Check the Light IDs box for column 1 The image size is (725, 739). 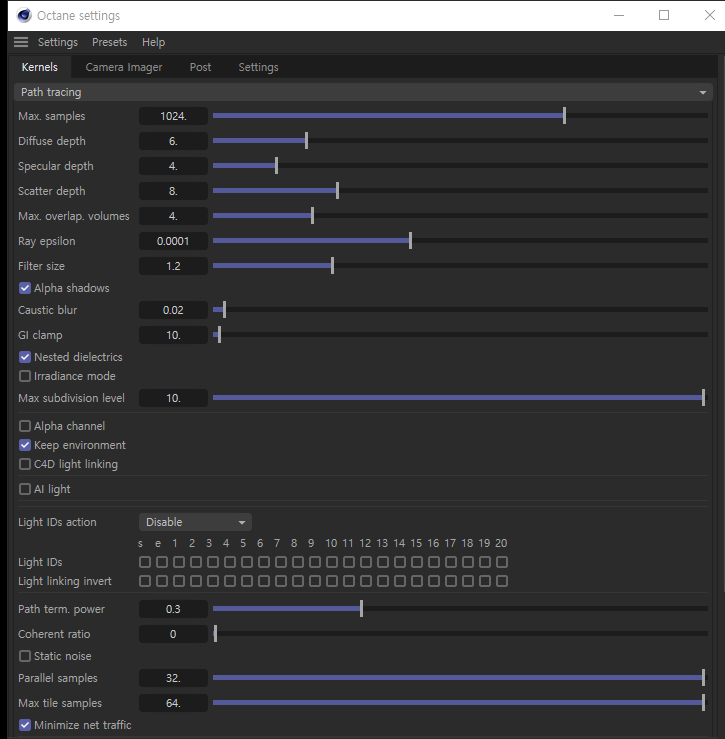[x=179, y=562]
